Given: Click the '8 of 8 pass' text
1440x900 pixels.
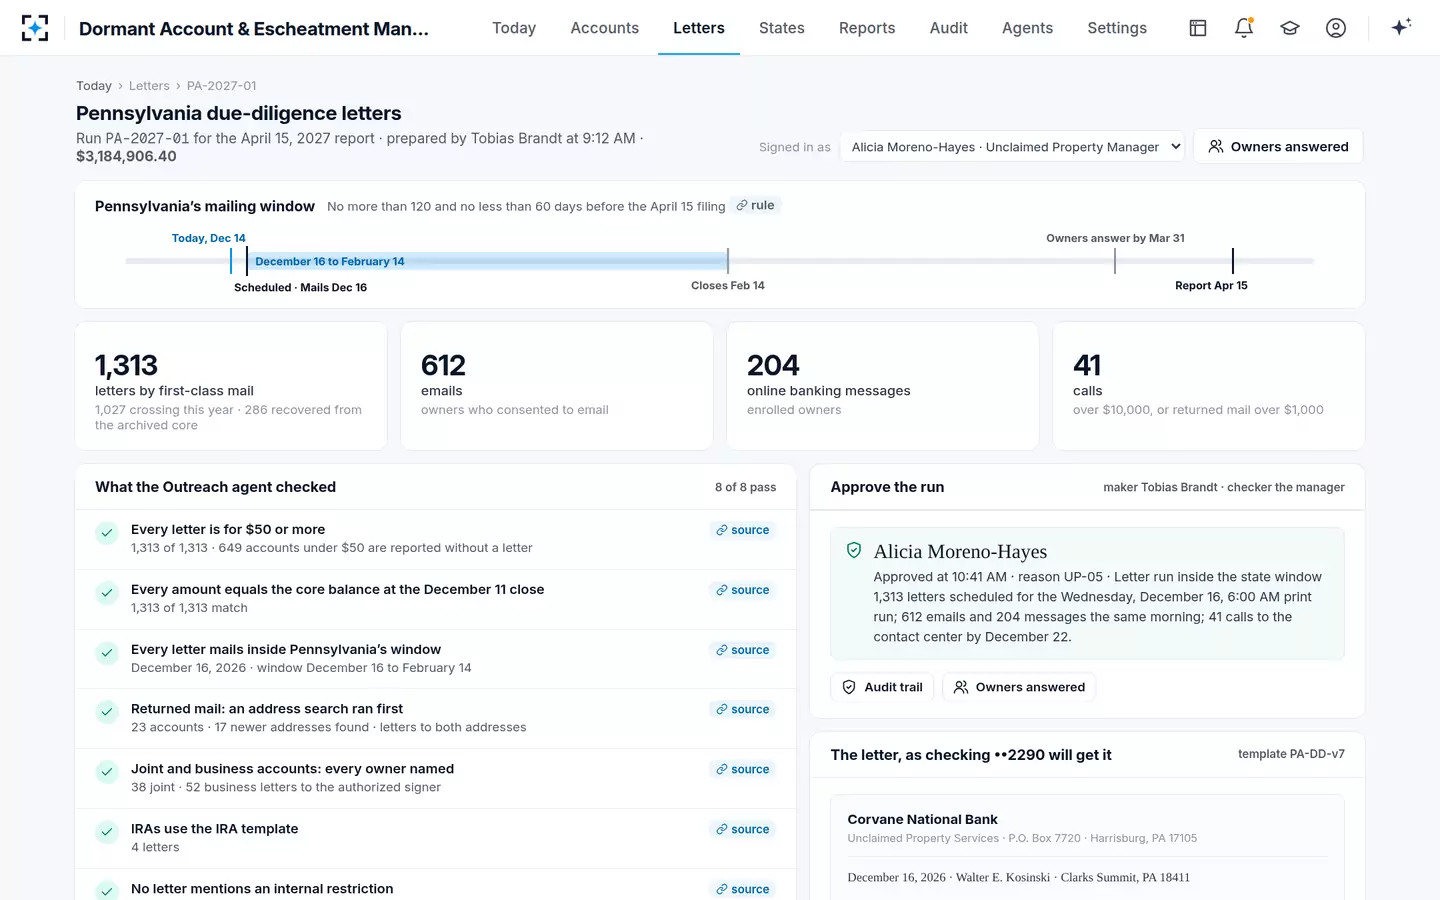Looking at the screenshot, I should pyautogui.click(x=745, y=487).
